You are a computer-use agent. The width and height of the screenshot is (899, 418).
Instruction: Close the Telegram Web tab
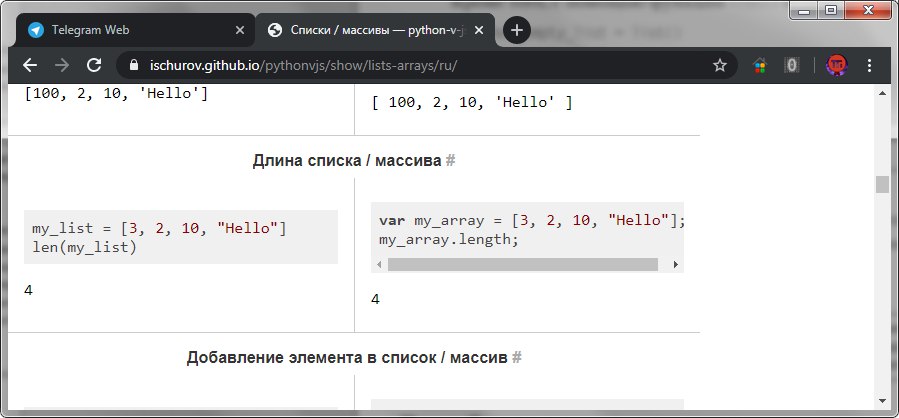coord(240,30)
